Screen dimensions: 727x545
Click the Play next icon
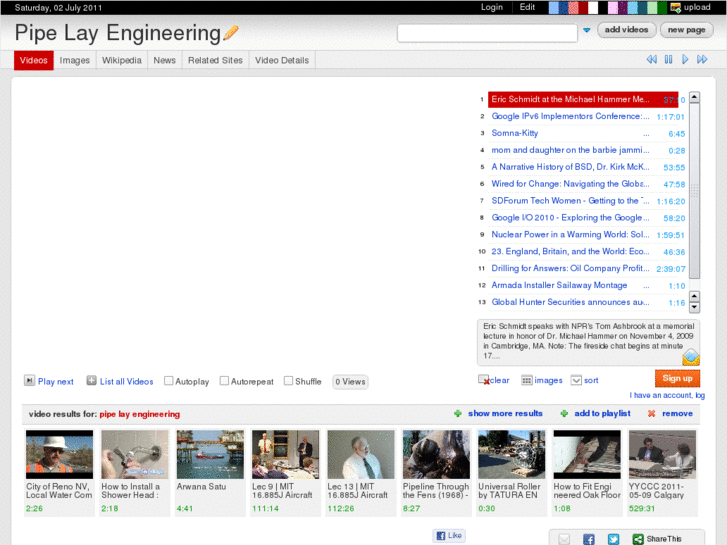click(29, 381)
